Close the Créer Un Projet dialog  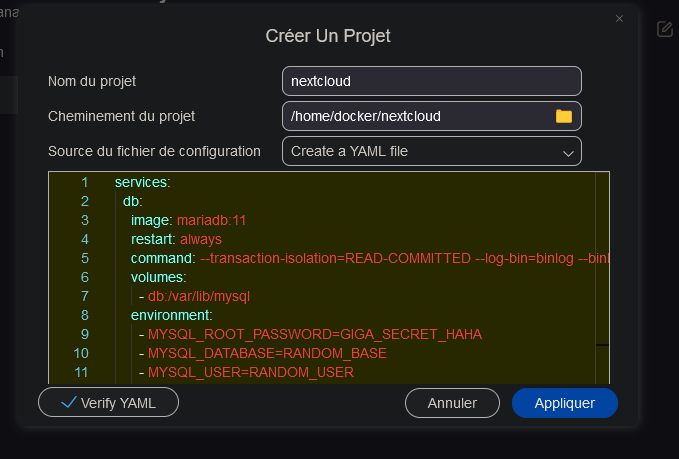[x=619, y=19]
